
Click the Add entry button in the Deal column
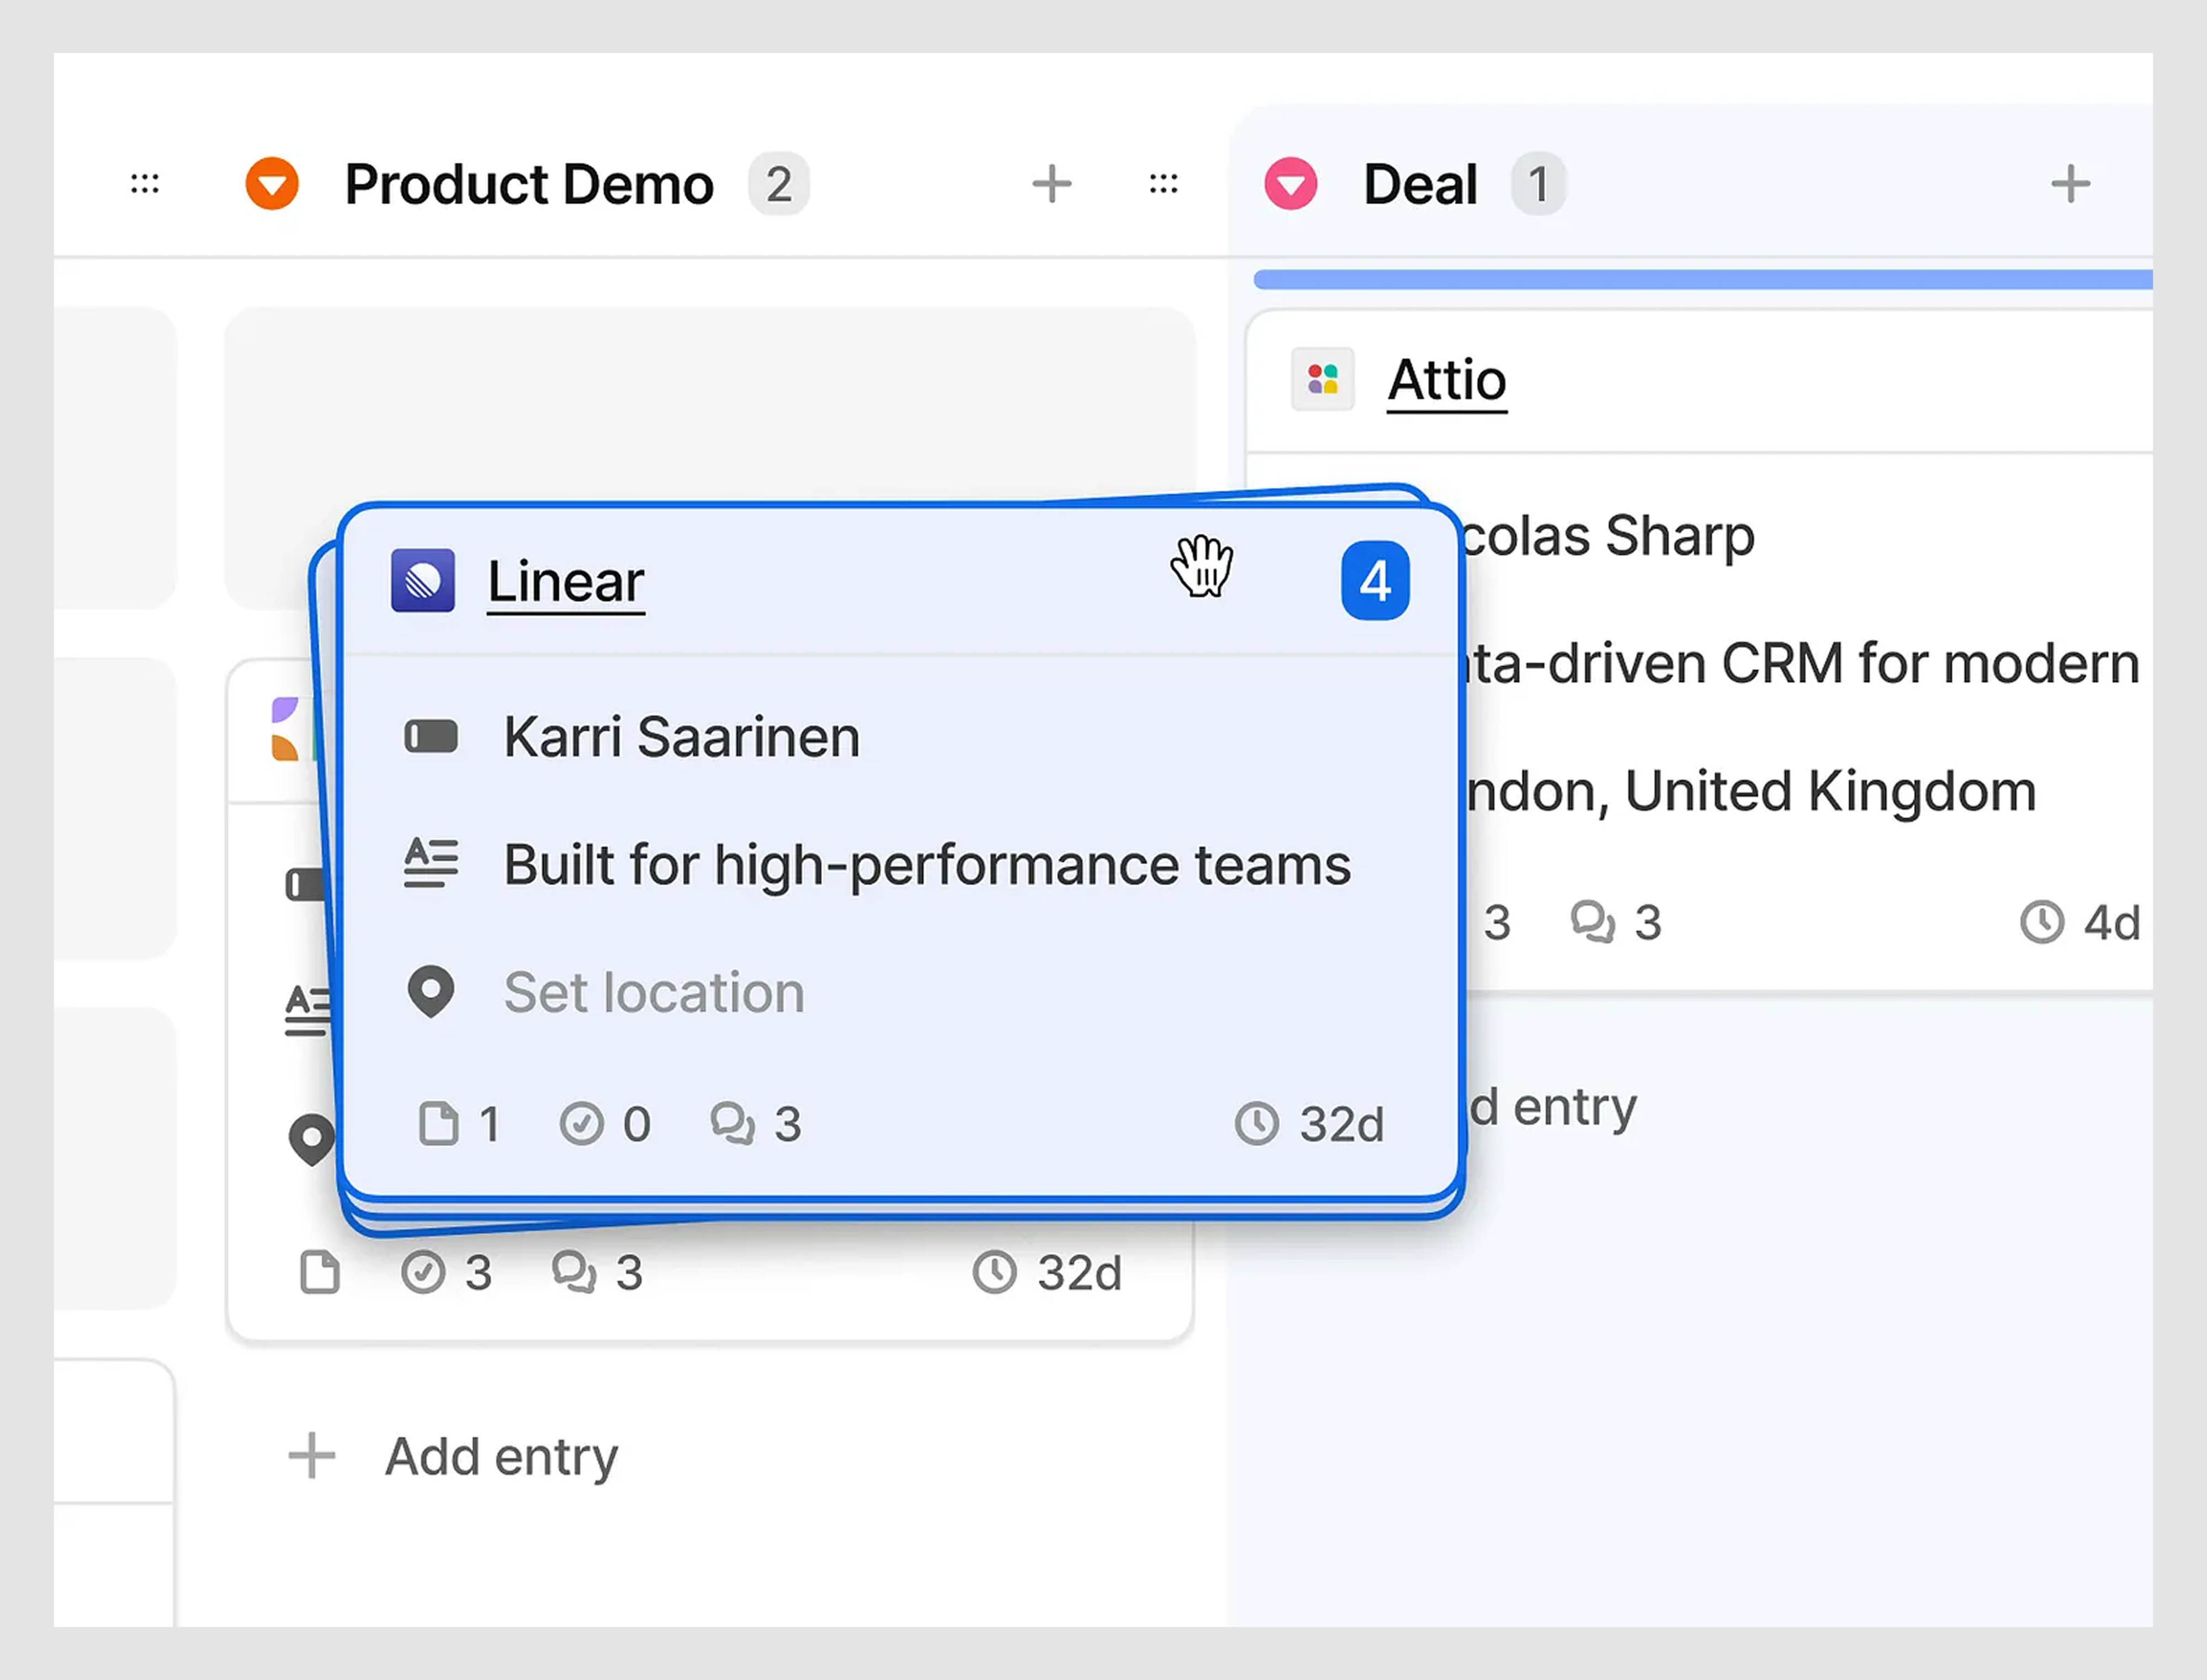(x=1552, y=1107)
